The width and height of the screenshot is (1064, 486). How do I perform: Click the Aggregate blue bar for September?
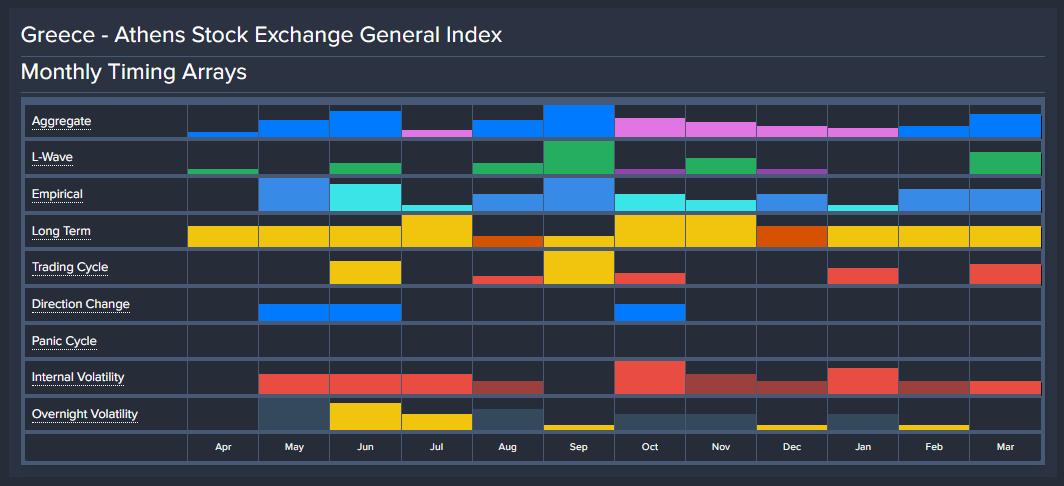(x=579, y=121)
